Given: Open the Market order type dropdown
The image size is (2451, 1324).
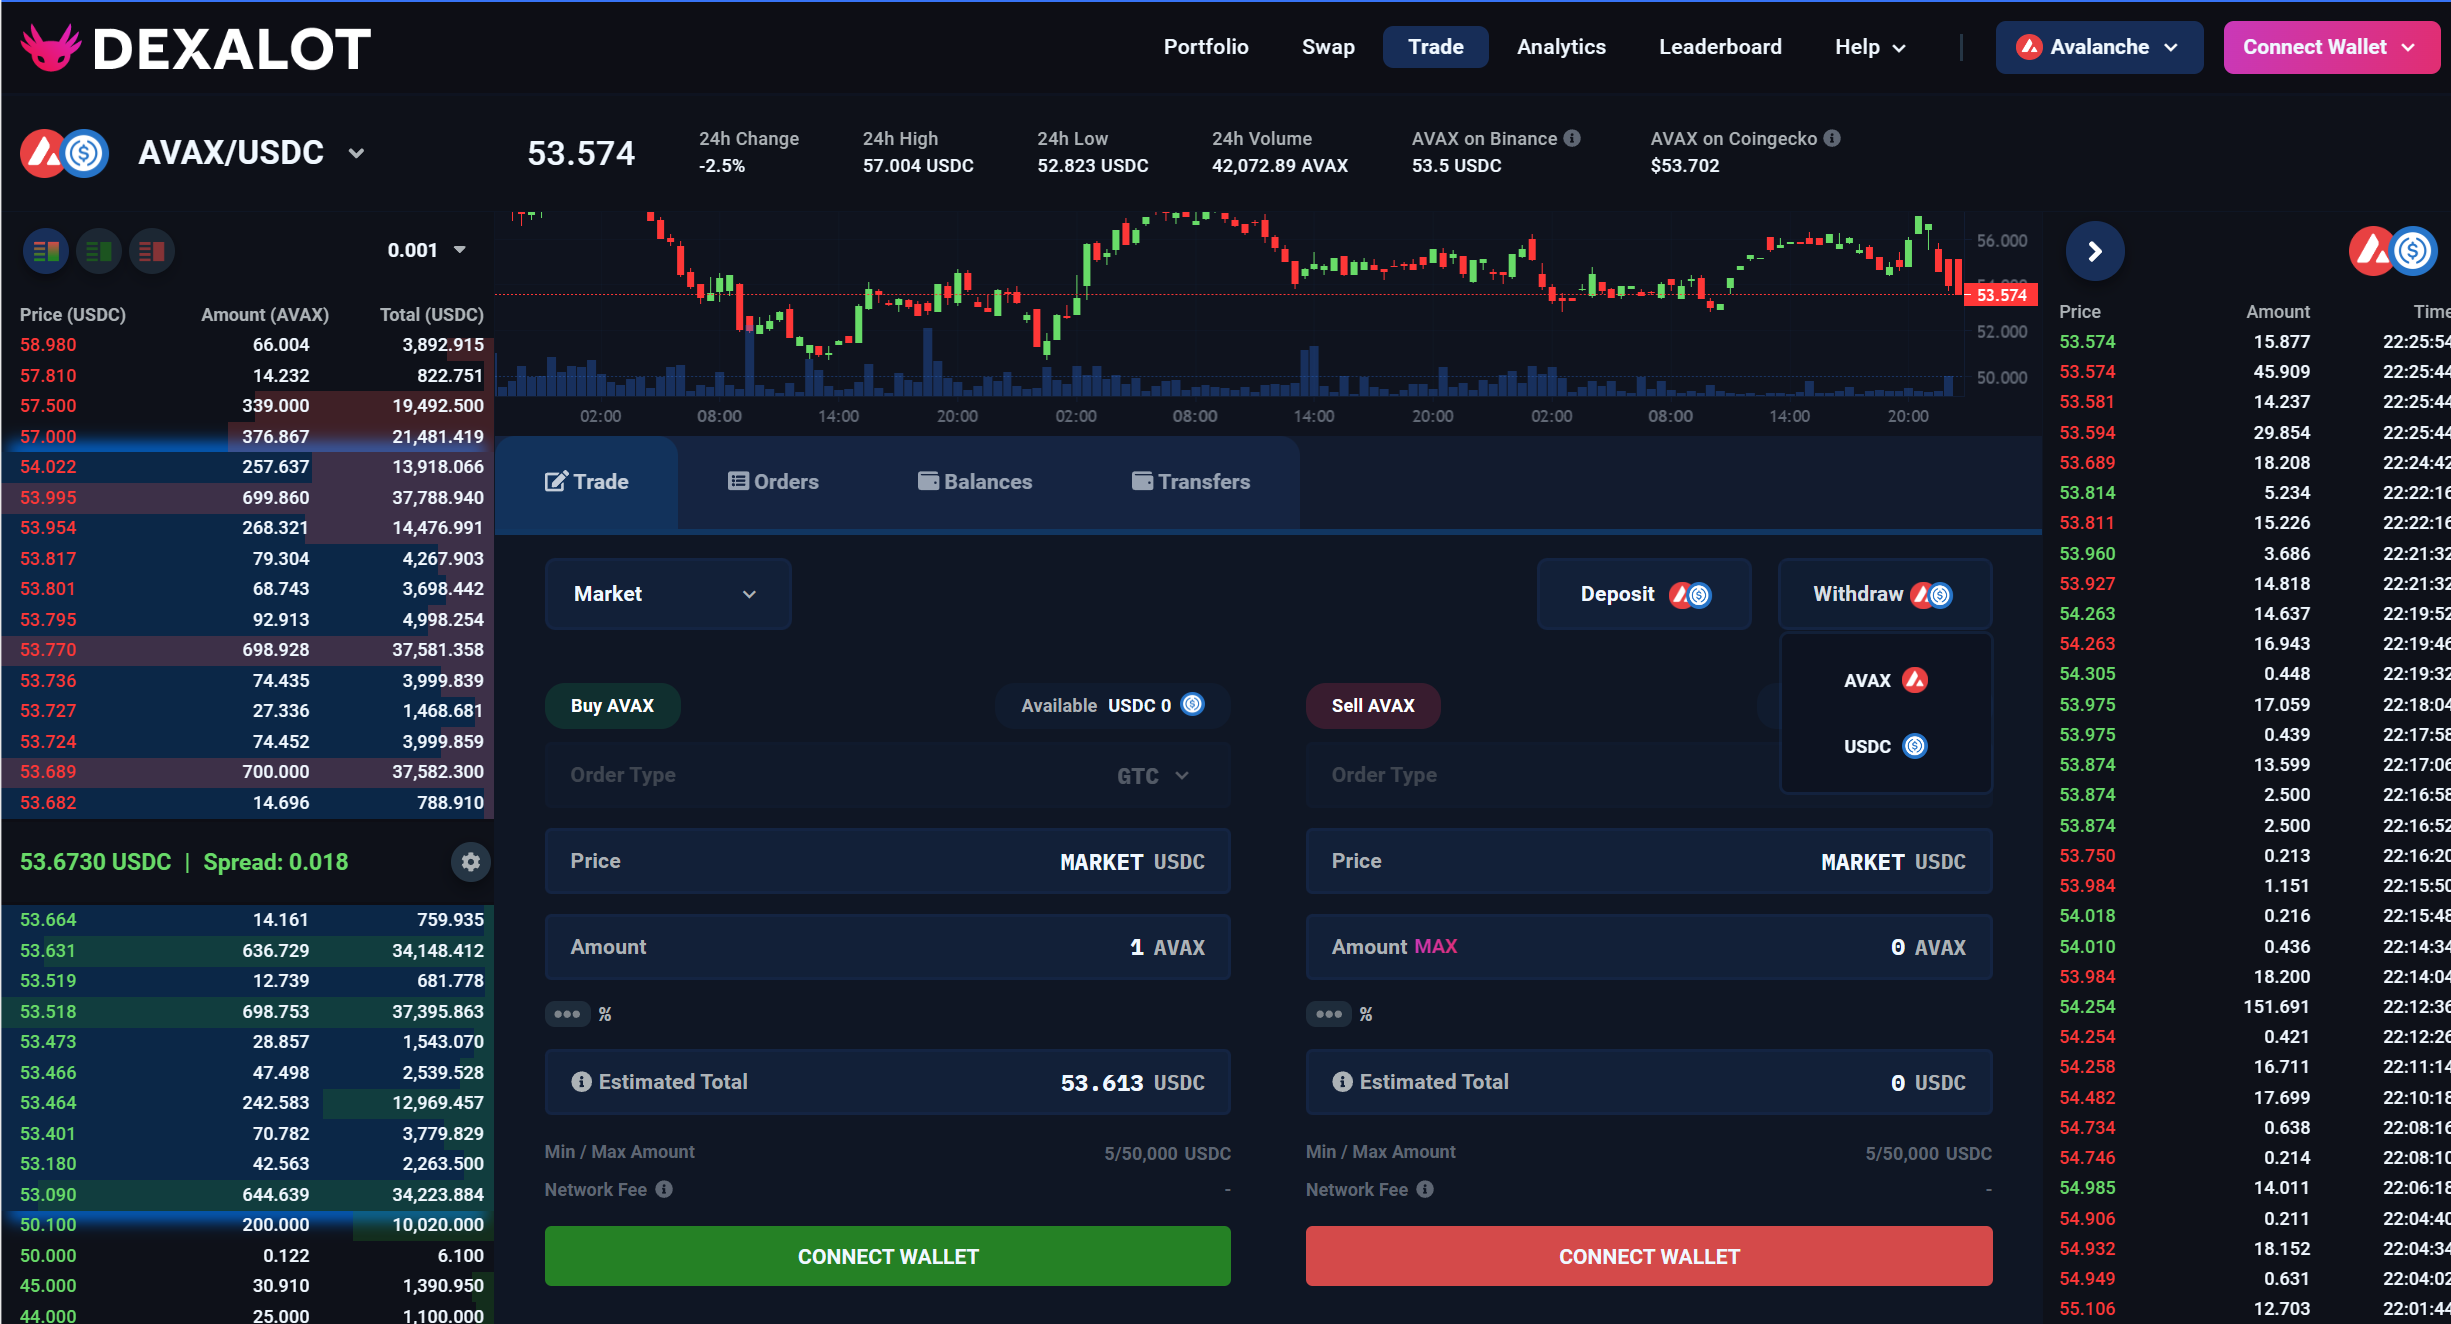Looking at the screenshot, I should pos(668,594).
